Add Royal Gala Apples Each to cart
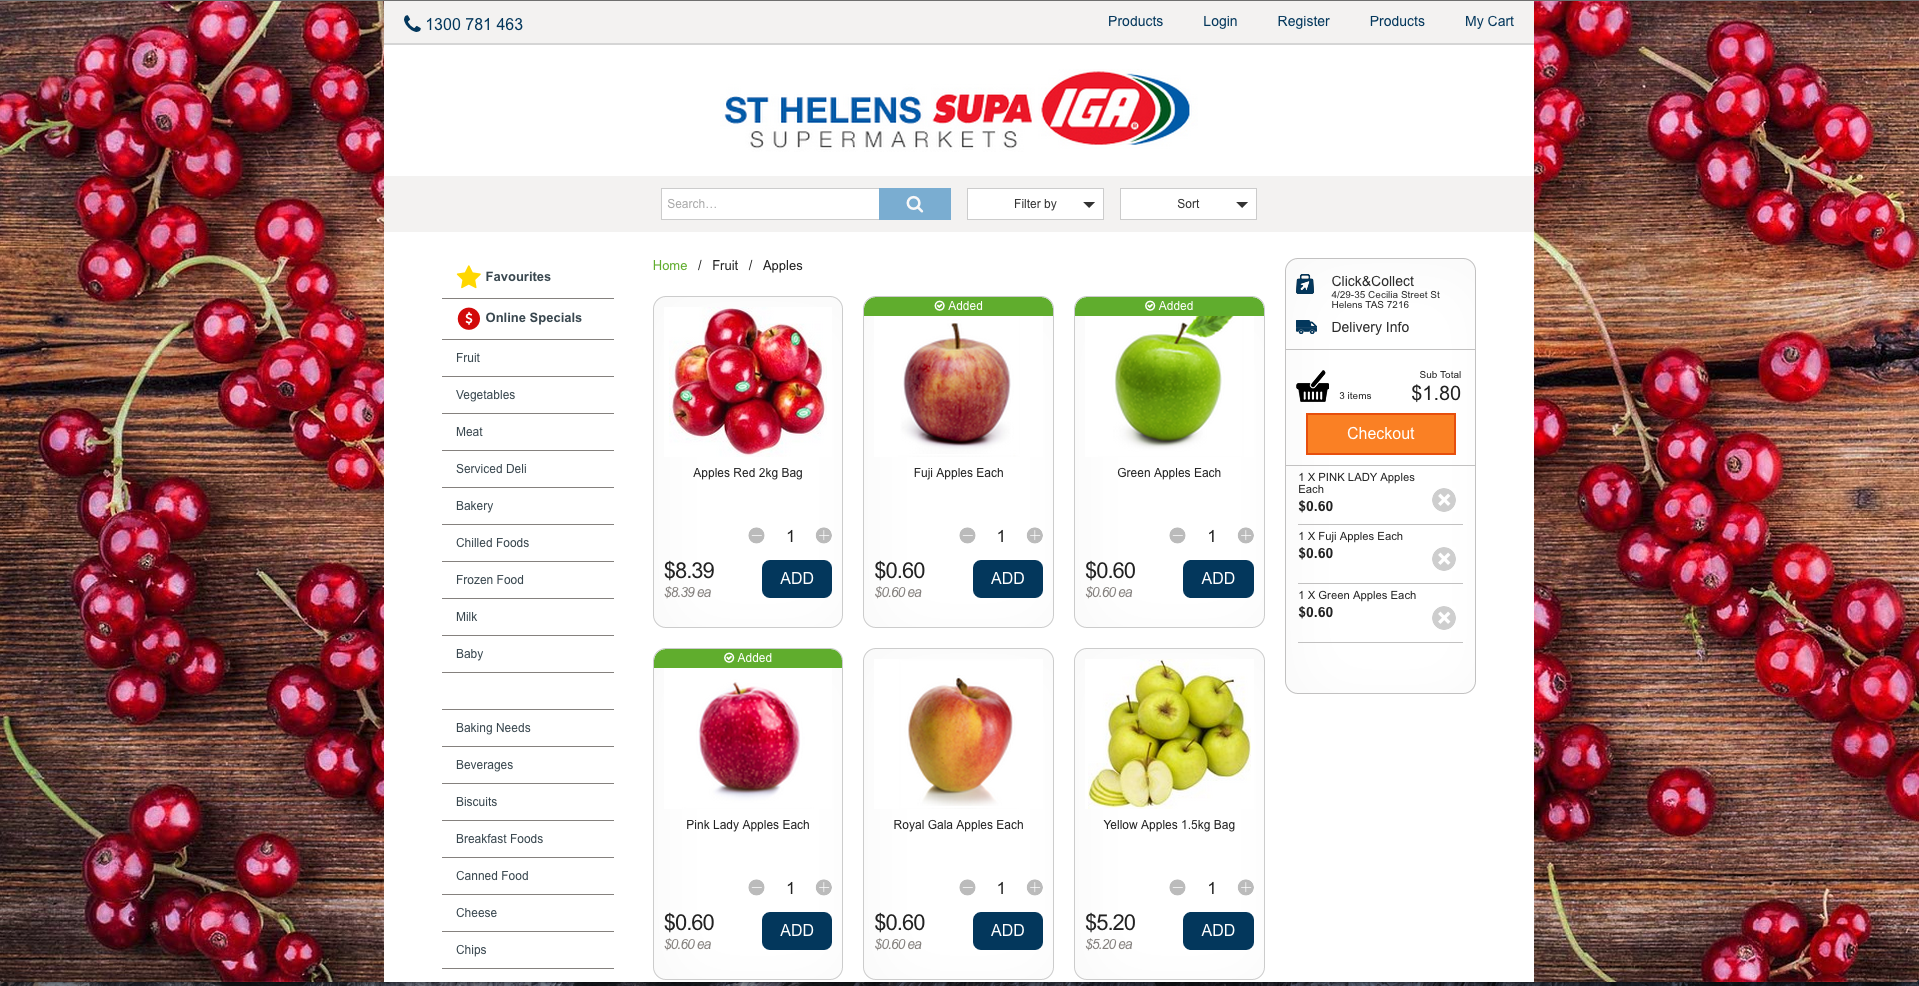The height and width of the screenshot is (986, 1919). (x=1007, y=931)
